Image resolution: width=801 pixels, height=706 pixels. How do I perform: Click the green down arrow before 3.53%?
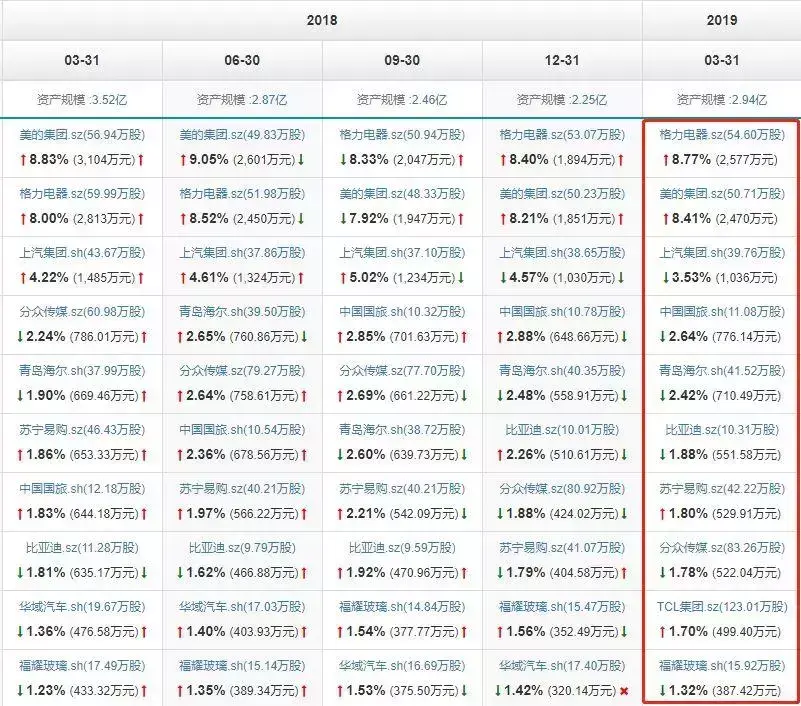[663, 277]
